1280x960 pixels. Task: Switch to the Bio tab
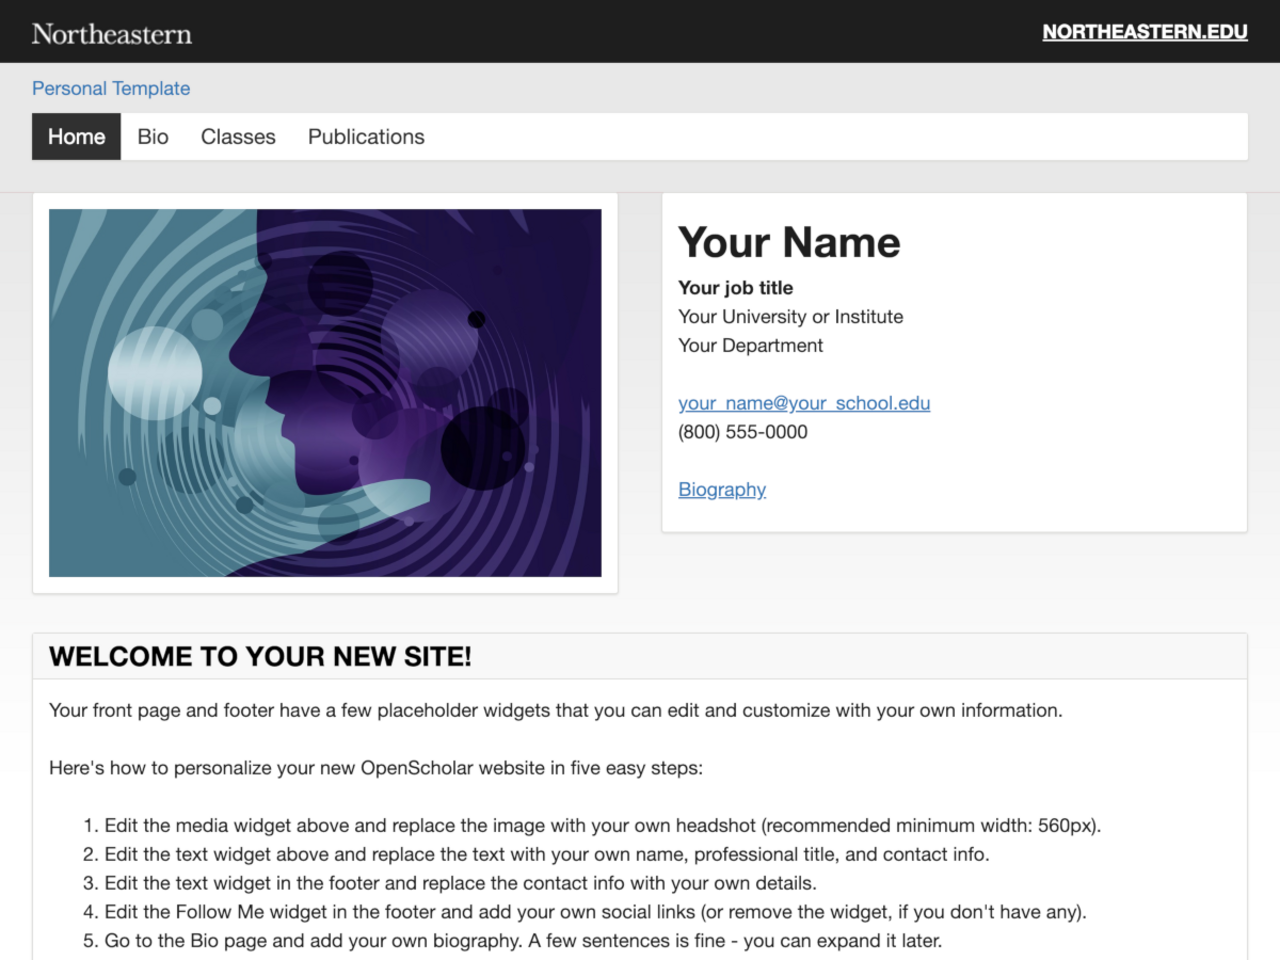[152, 136]
